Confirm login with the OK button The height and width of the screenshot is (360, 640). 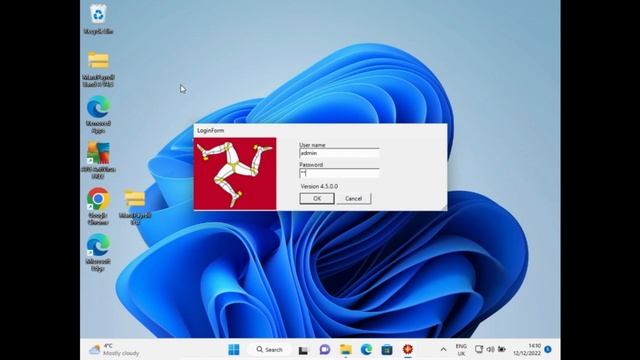(x=317, y=198)
